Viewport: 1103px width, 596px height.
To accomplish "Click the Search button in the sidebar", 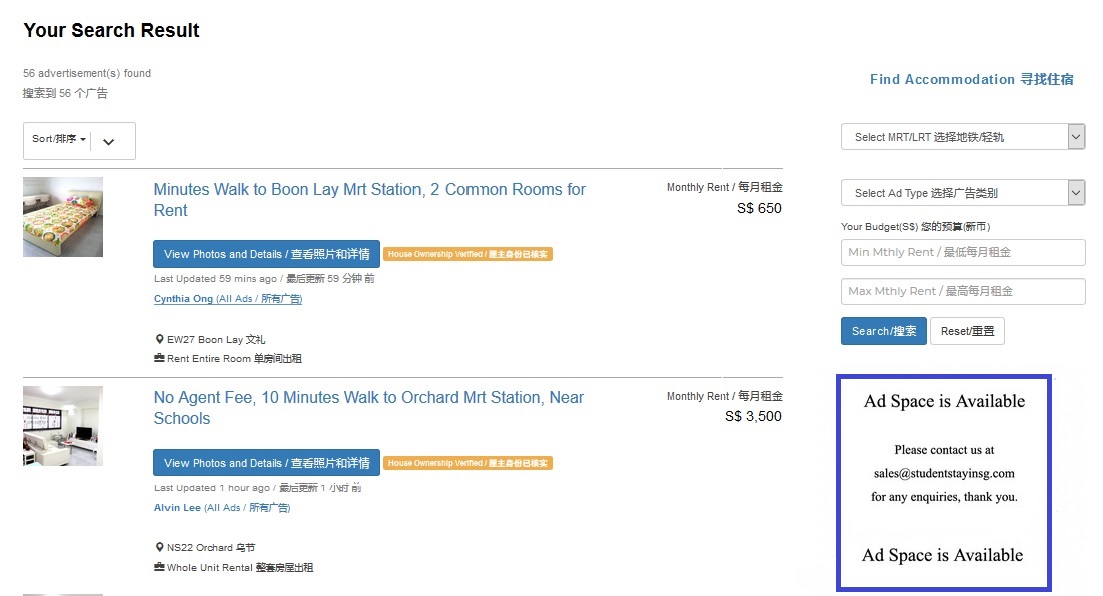I will point(884,331).
